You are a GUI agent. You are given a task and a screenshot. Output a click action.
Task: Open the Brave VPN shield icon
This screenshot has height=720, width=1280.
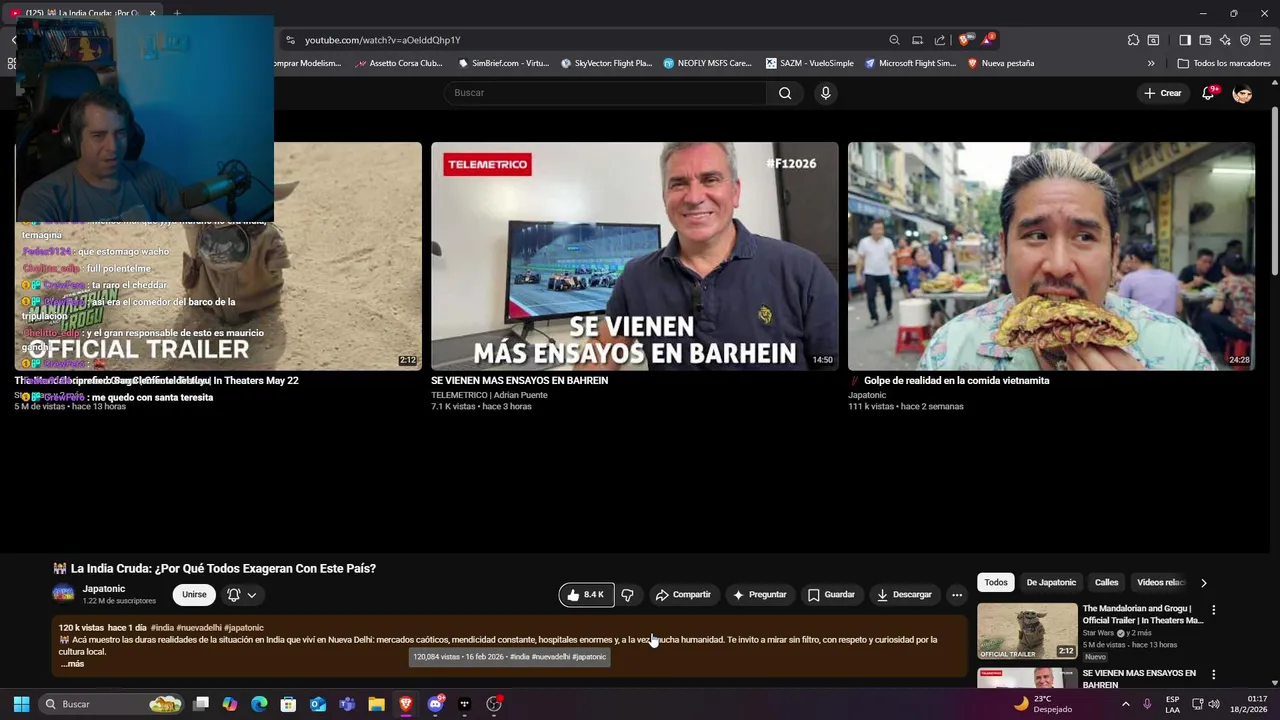tap(1245, 40)
